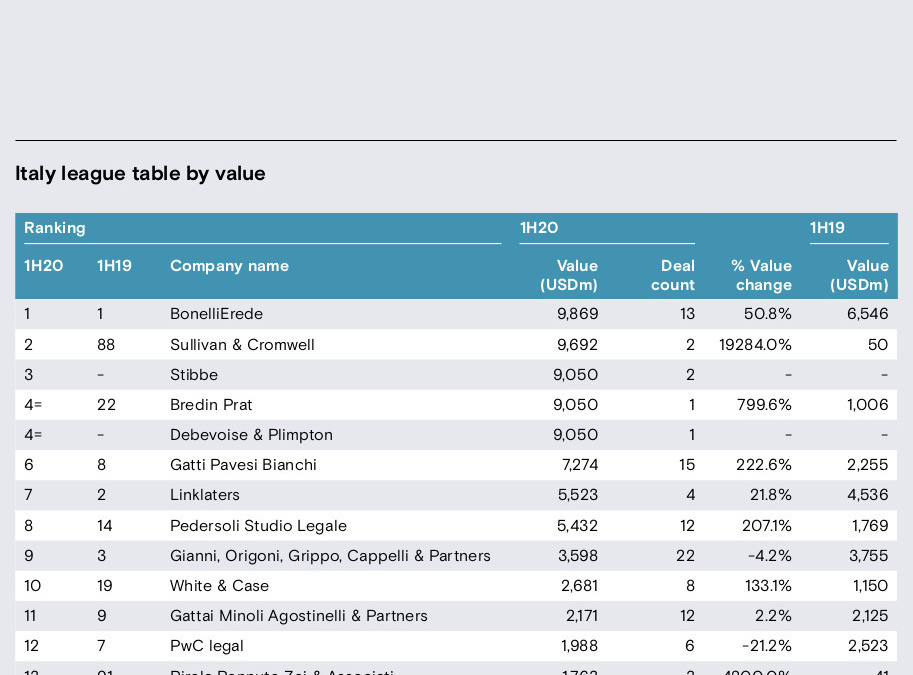The height and width of the screenshot is (675, 913).
Task: Select the 6,546 1H19 value cell
Action: 868,314
